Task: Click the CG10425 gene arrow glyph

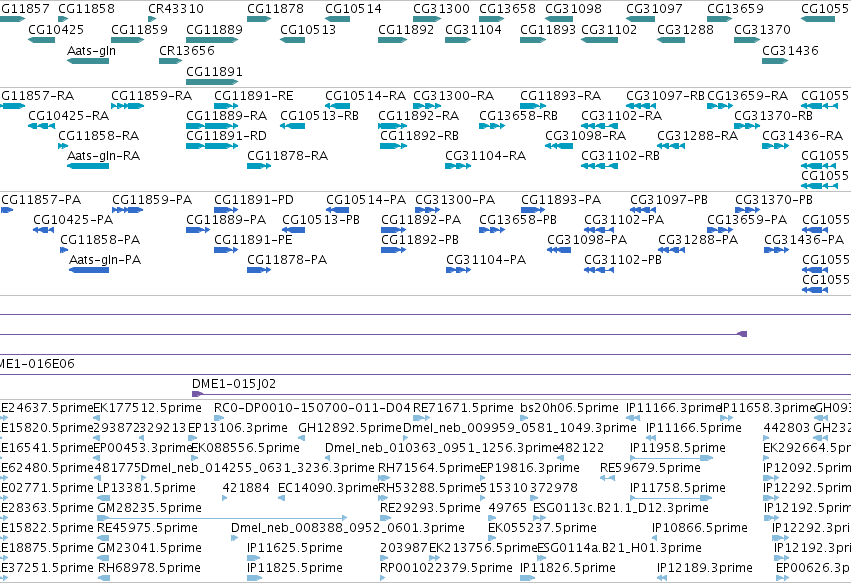Action: point(41,40)
